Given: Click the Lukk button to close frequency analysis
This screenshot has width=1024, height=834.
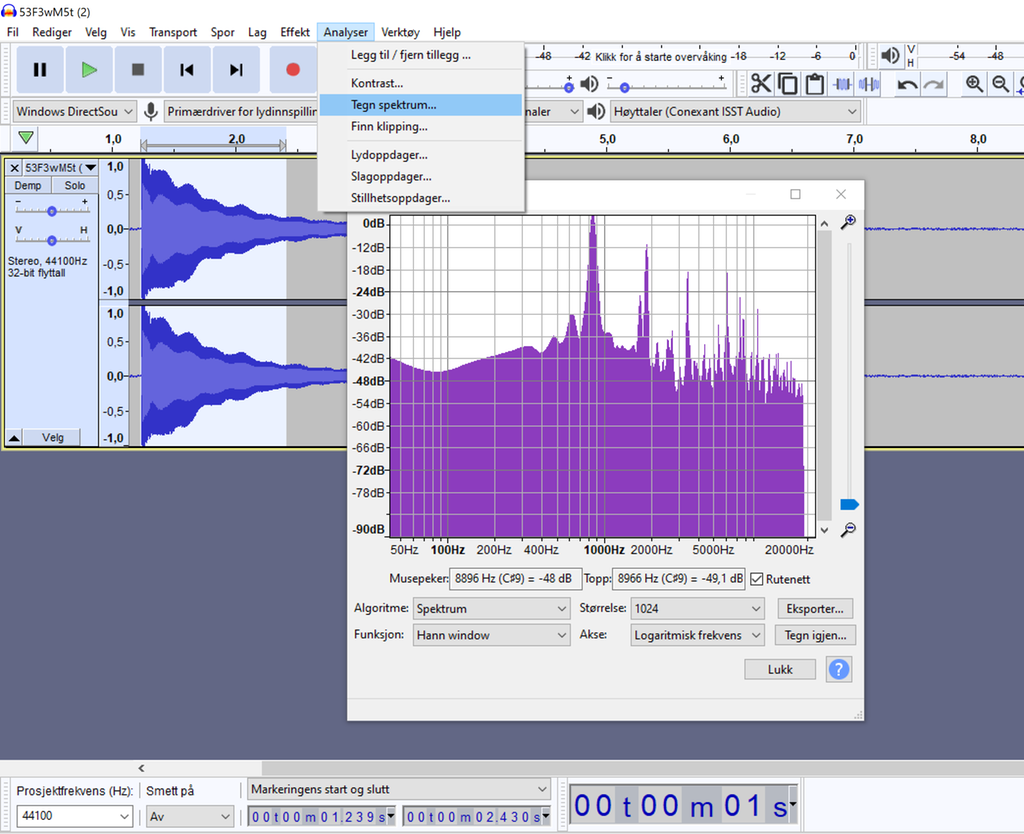Looking at the screenshot, I should (x=779, y=669).
